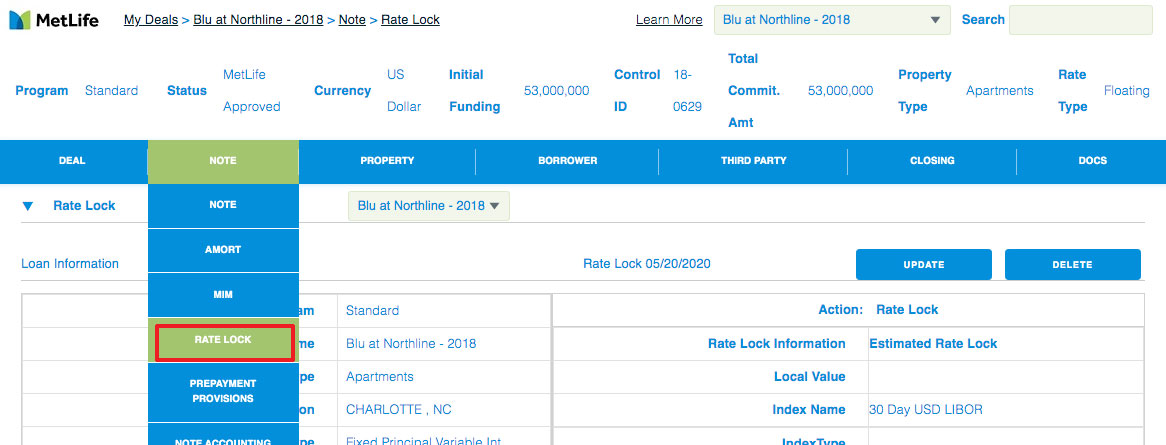
Task: Open the DOCS tab
Action: [1092, 161]
